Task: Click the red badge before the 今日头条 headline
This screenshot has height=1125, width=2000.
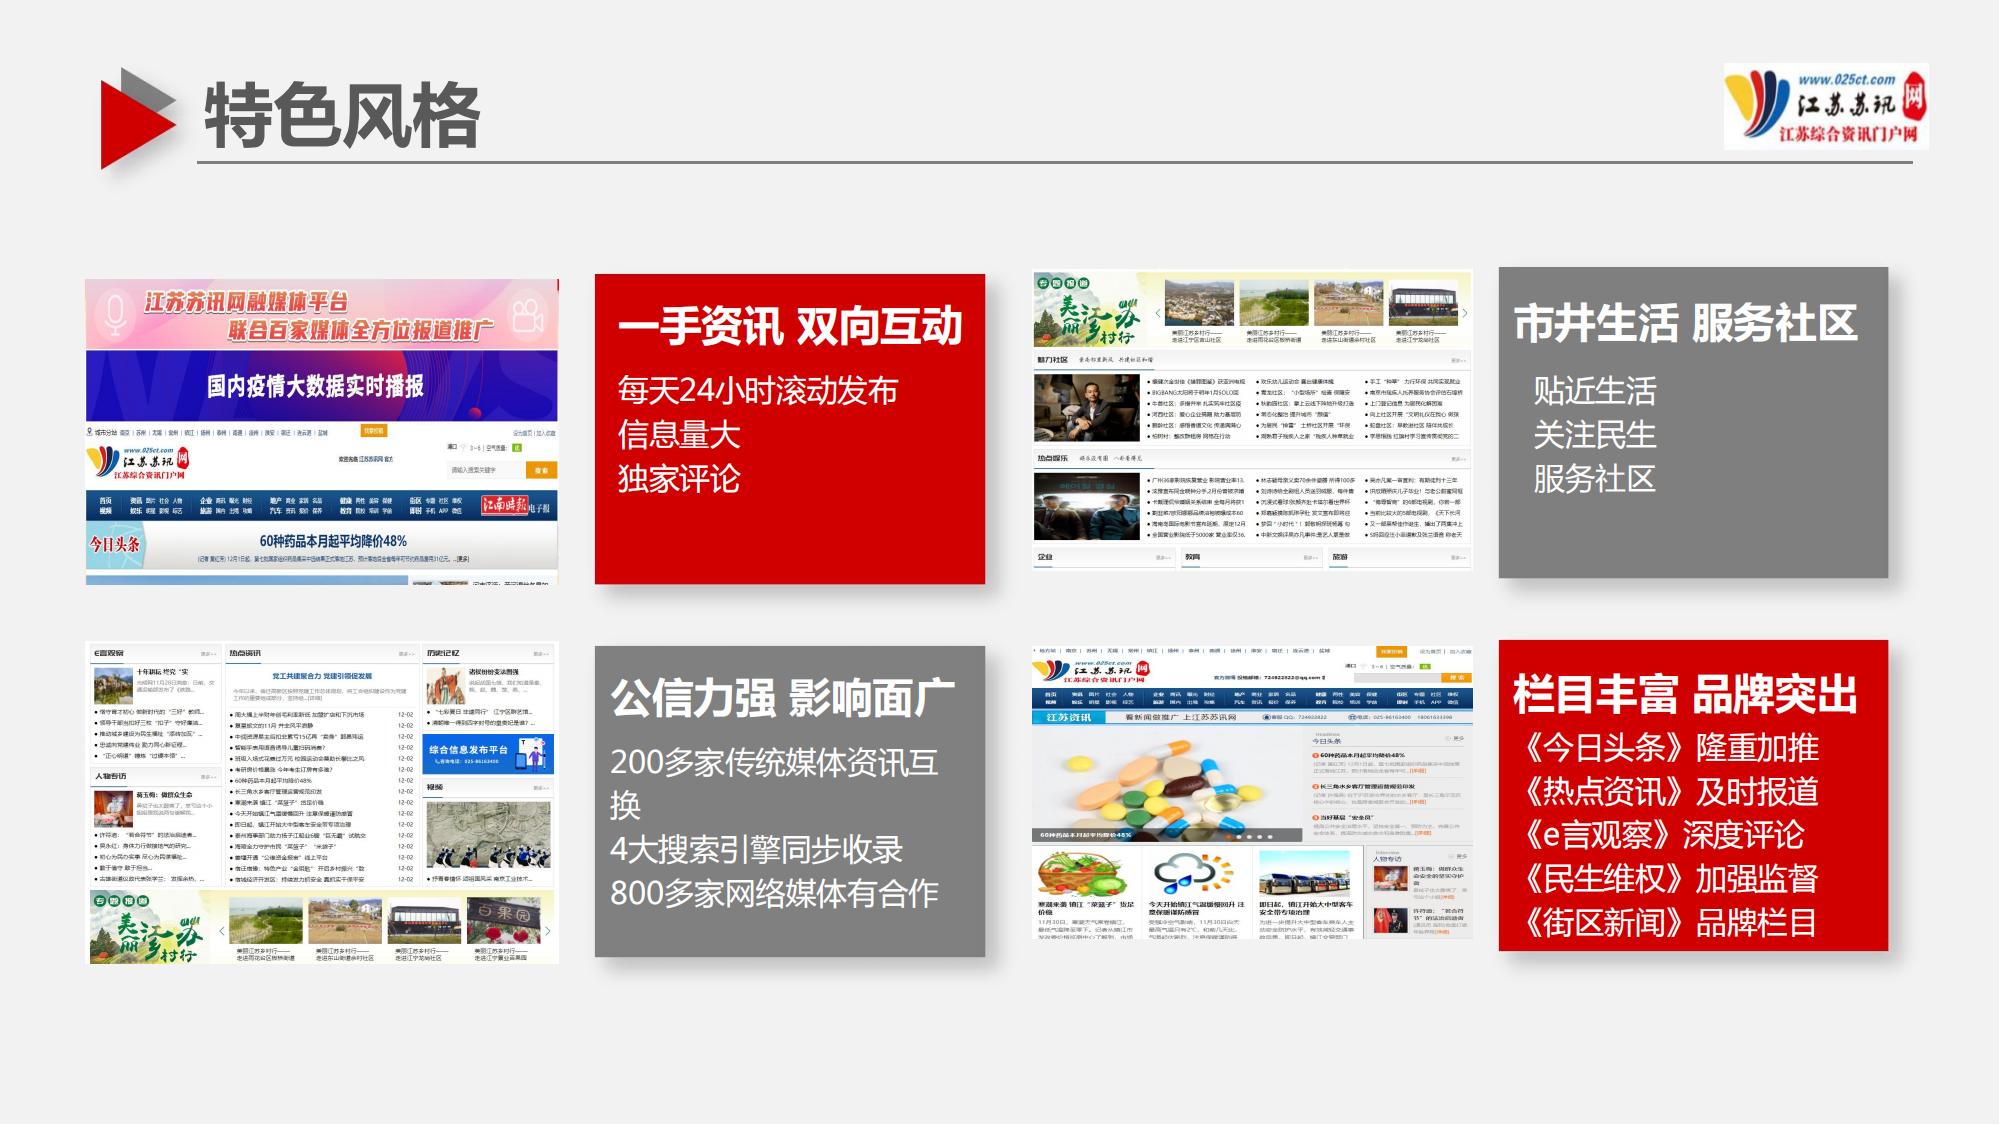Action: (x=1316, y=755)
